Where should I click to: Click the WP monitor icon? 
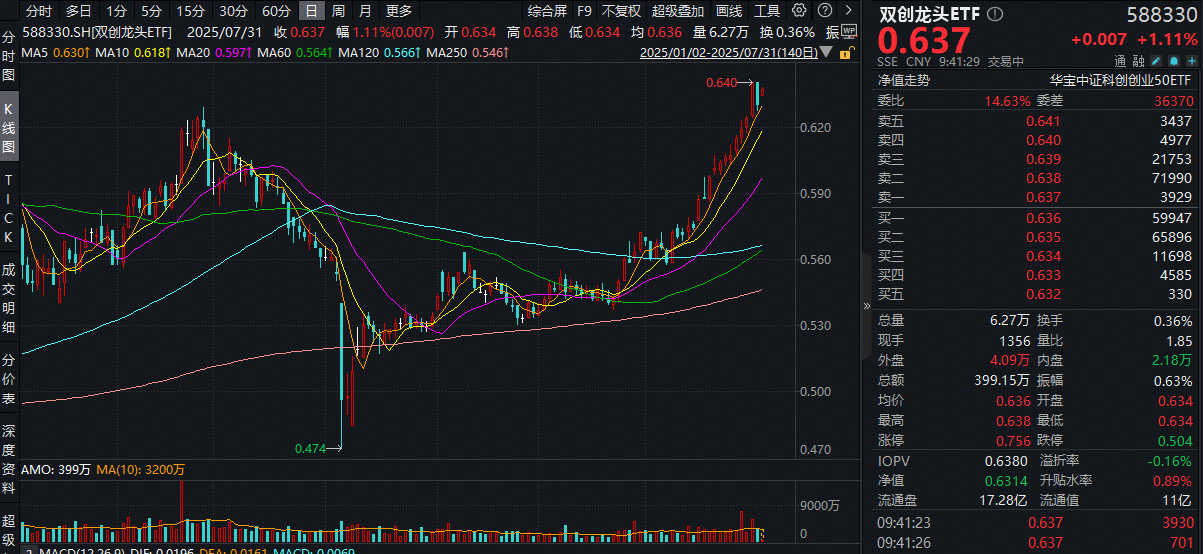(848, 31)
